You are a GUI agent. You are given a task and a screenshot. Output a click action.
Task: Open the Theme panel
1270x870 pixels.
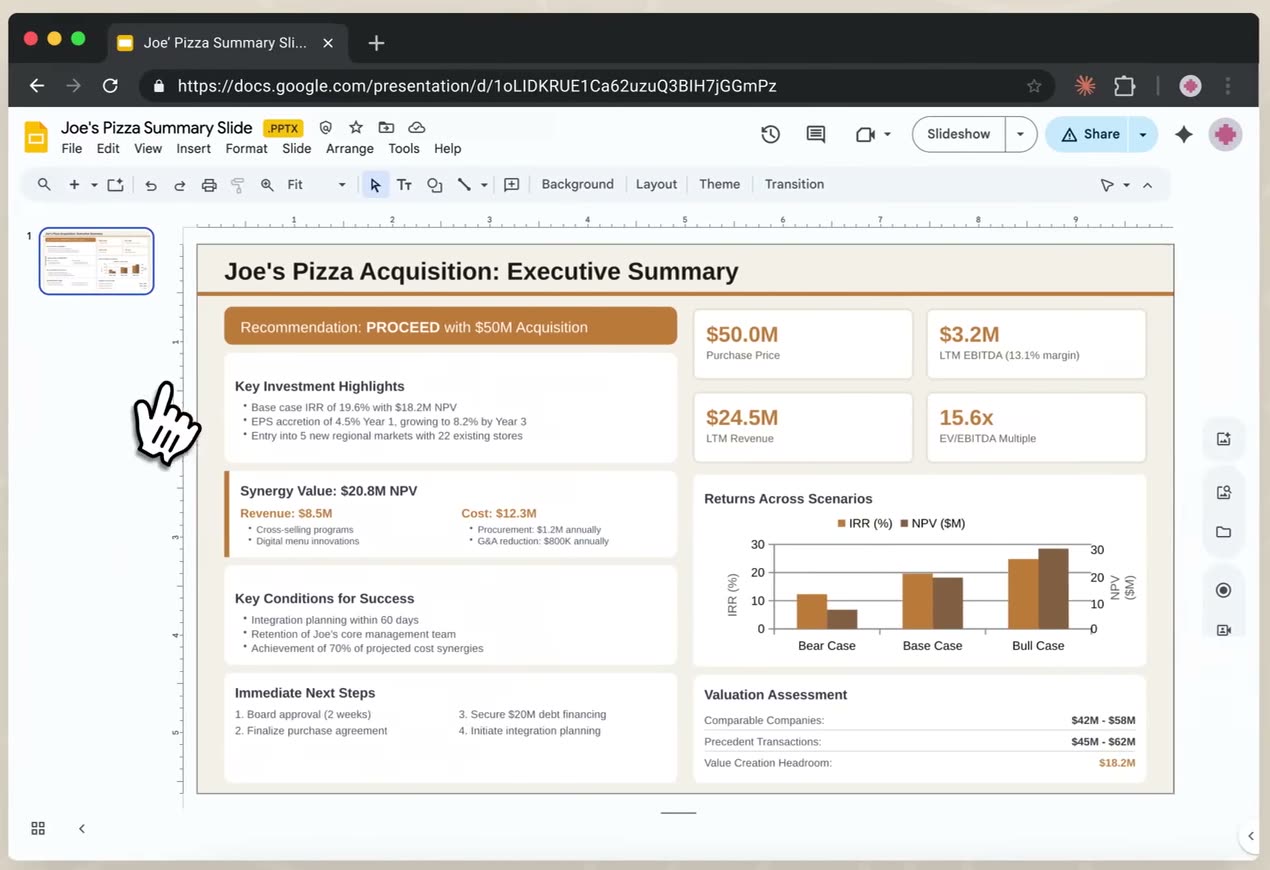click(719, 184)
